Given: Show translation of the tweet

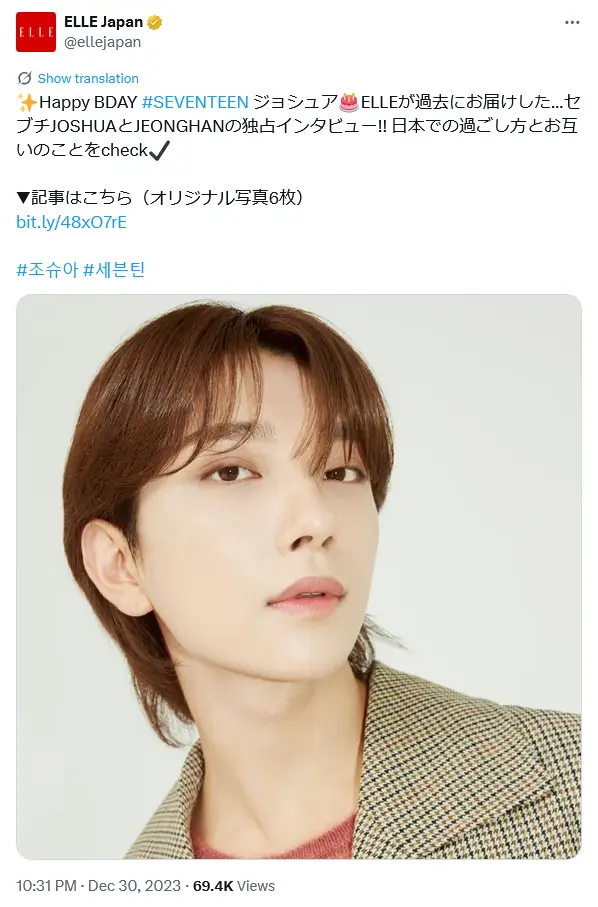Looking at the screenshot, I should pos(88,78).
